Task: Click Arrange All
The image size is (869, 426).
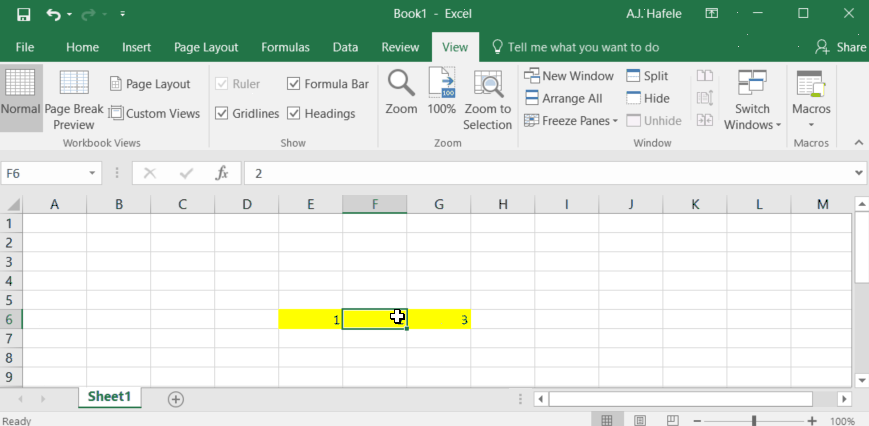Action: tap(564, 99)
